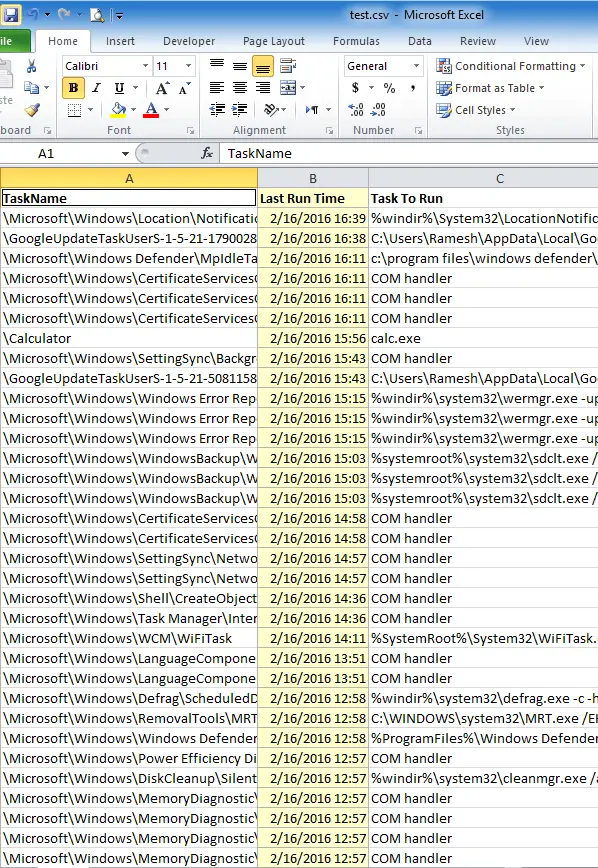Toggle Underline formatting
The height and width of the screenshot is (868, 598).
click(119, 88)
